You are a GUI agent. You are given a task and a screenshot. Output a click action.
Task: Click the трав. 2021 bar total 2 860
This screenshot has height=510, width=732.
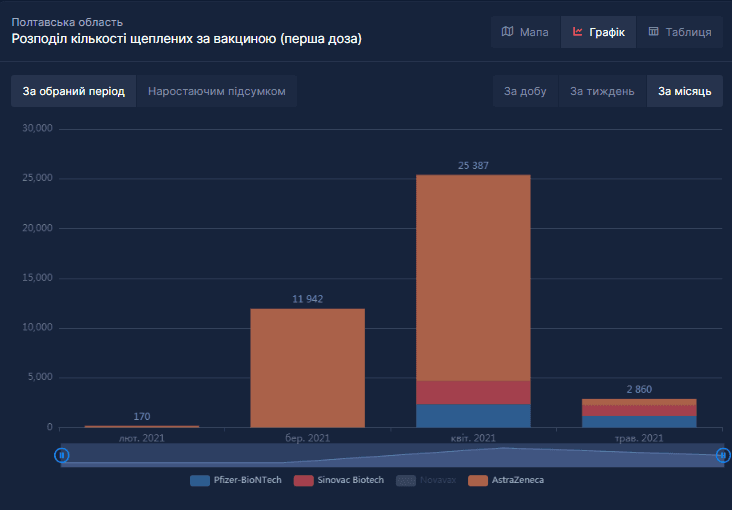639,413
